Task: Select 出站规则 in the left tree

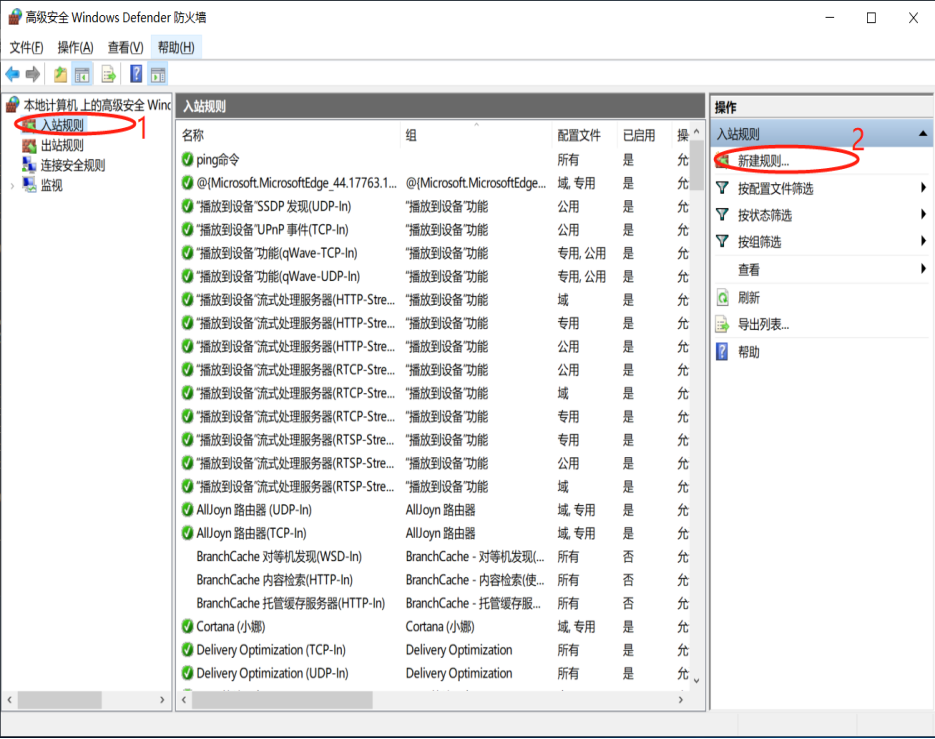Action: click(x=62, y=146)
